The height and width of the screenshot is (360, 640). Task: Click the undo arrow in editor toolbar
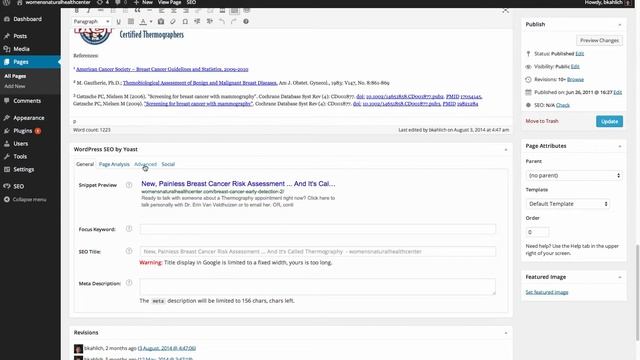click(222, 22)
